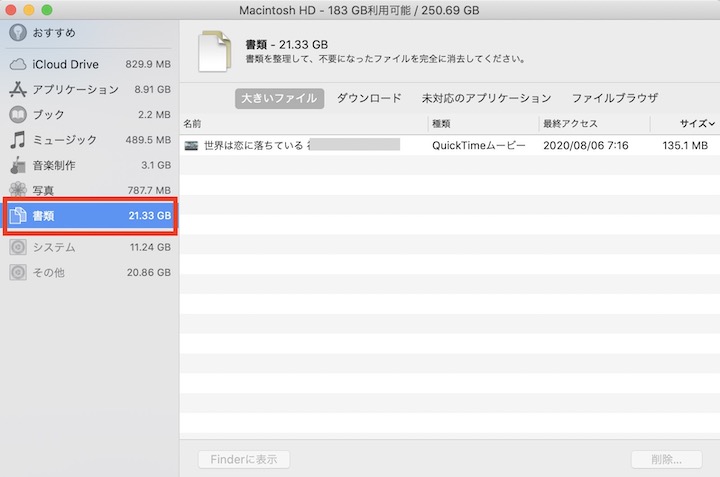The width and height of the screenshot is (720, 477).
Task: Click the 829.9 MB iCloud Drive size
Action: [148, 64]
